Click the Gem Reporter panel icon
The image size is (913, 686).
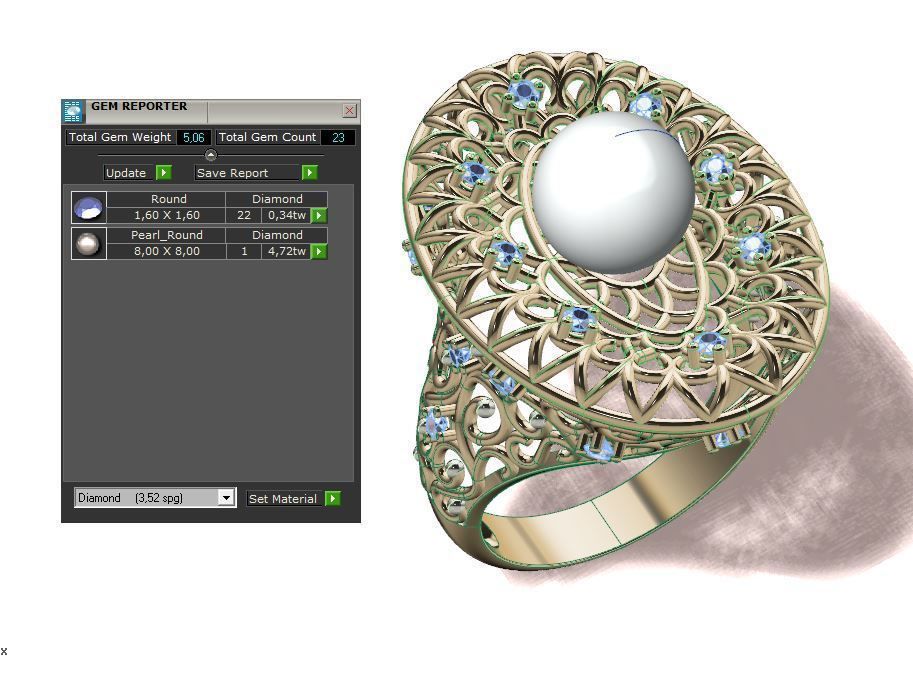(73, 111)
